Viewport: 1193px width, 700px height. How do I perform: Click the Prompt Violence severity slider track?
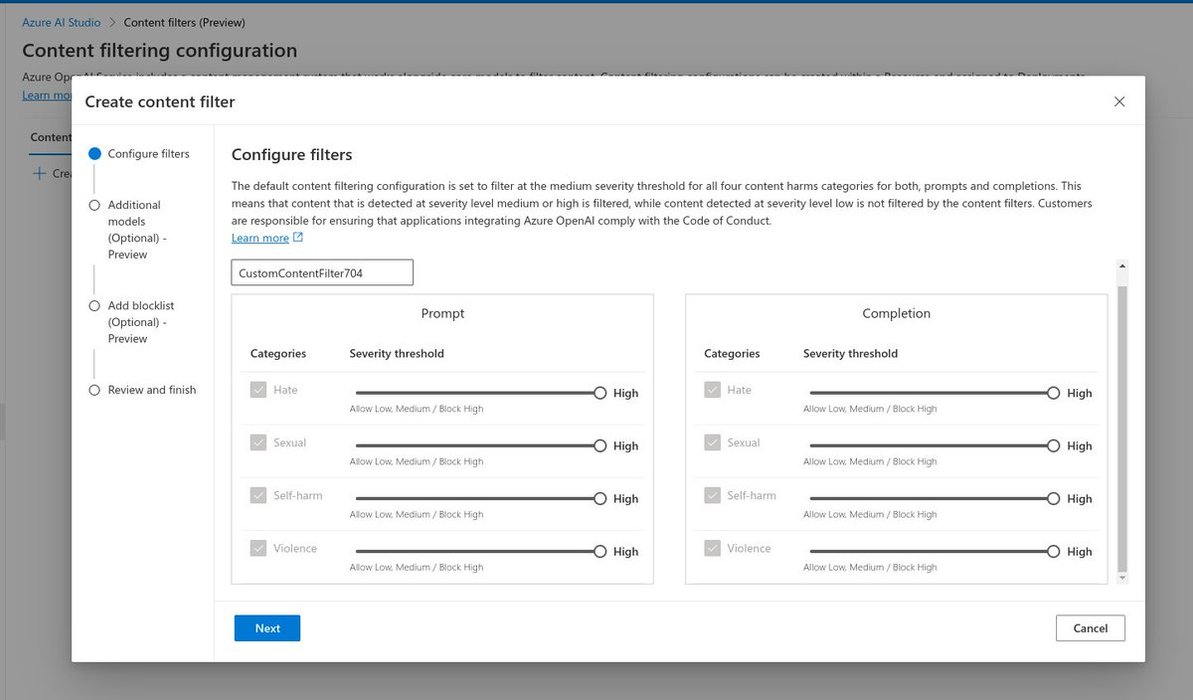475,551
